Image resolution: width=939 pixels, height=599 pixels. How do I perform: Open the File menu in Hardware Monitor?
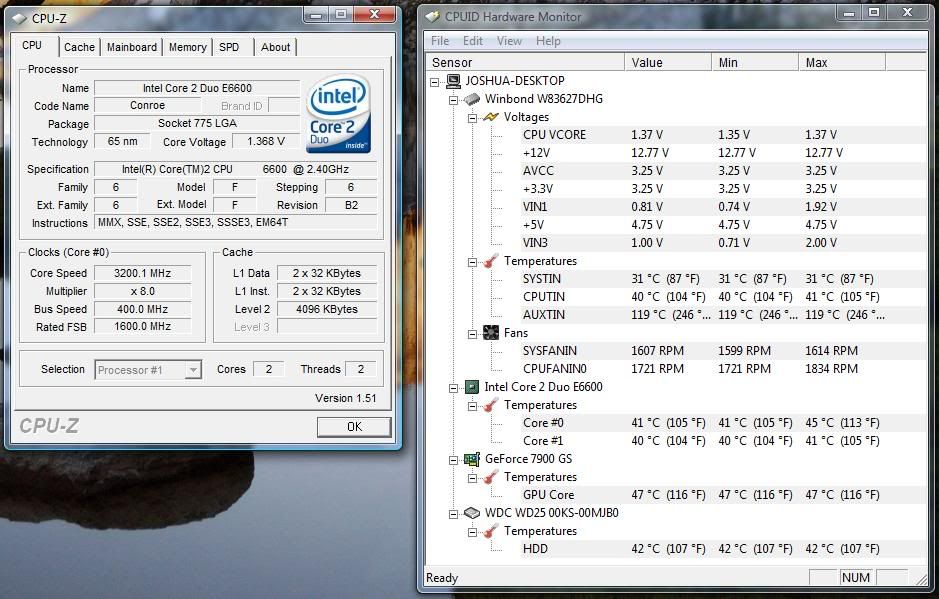(x=440, y=41)
